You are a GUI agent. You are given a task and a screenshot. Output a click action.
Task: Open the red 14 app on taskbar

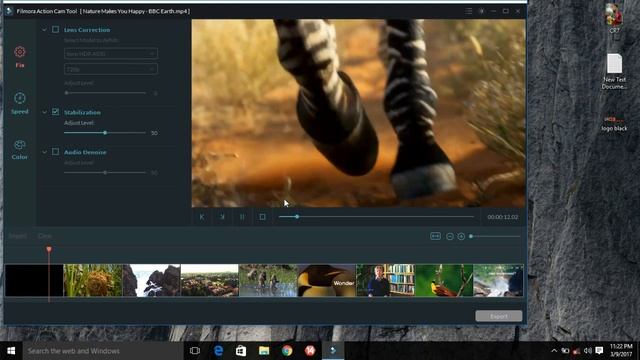click(310, 351)
